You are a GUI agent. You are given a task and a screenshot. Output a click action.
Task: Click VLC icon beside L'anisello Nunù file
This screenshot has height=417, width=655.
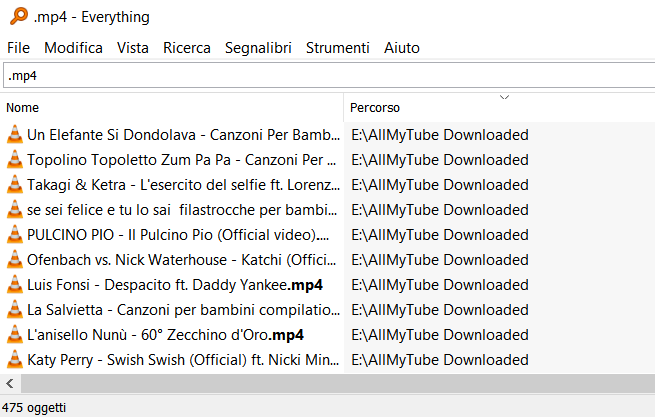pos(15,335)
